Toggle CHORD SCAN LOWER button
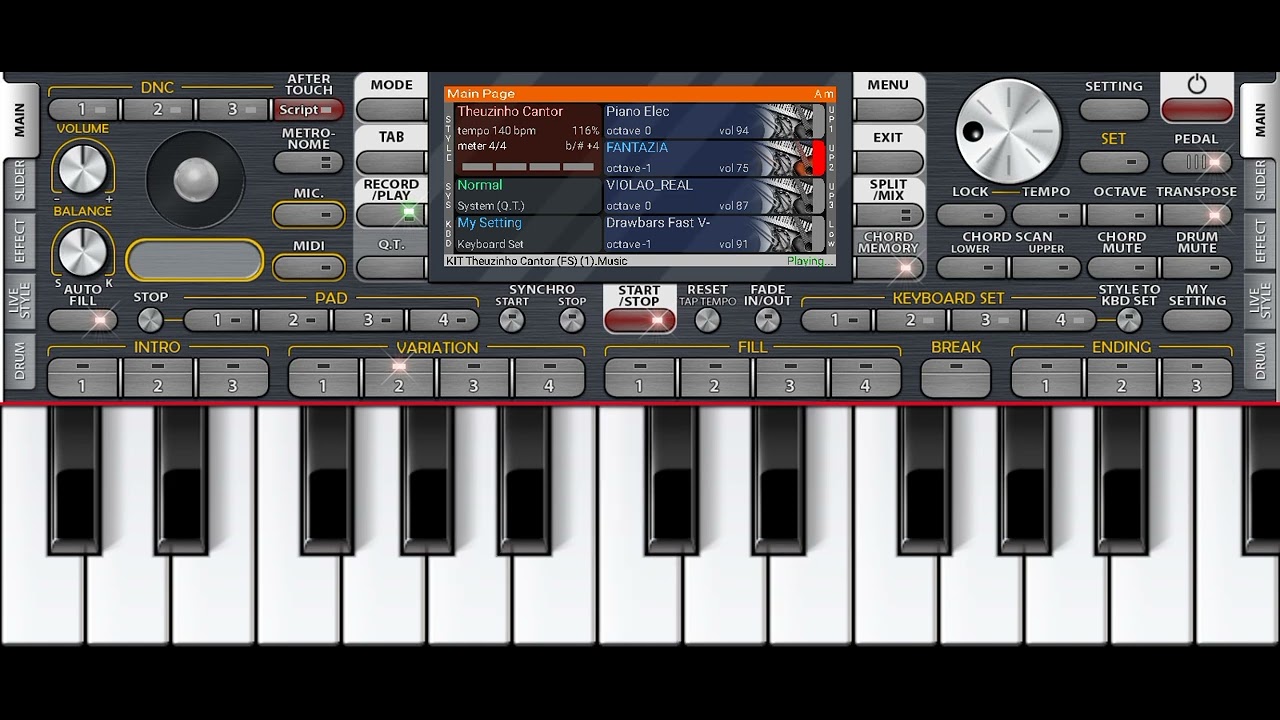 tap(971, 267)
